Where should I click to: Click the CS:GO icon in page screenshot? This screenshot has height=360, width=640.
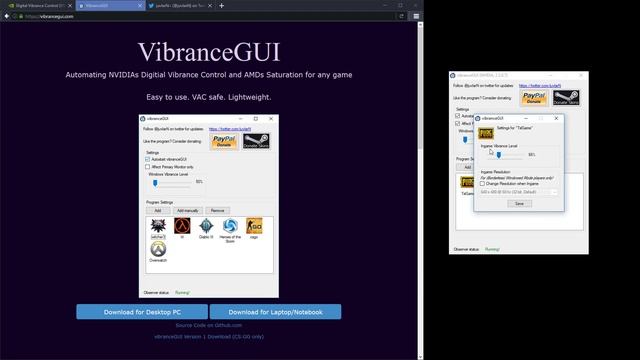254,226
